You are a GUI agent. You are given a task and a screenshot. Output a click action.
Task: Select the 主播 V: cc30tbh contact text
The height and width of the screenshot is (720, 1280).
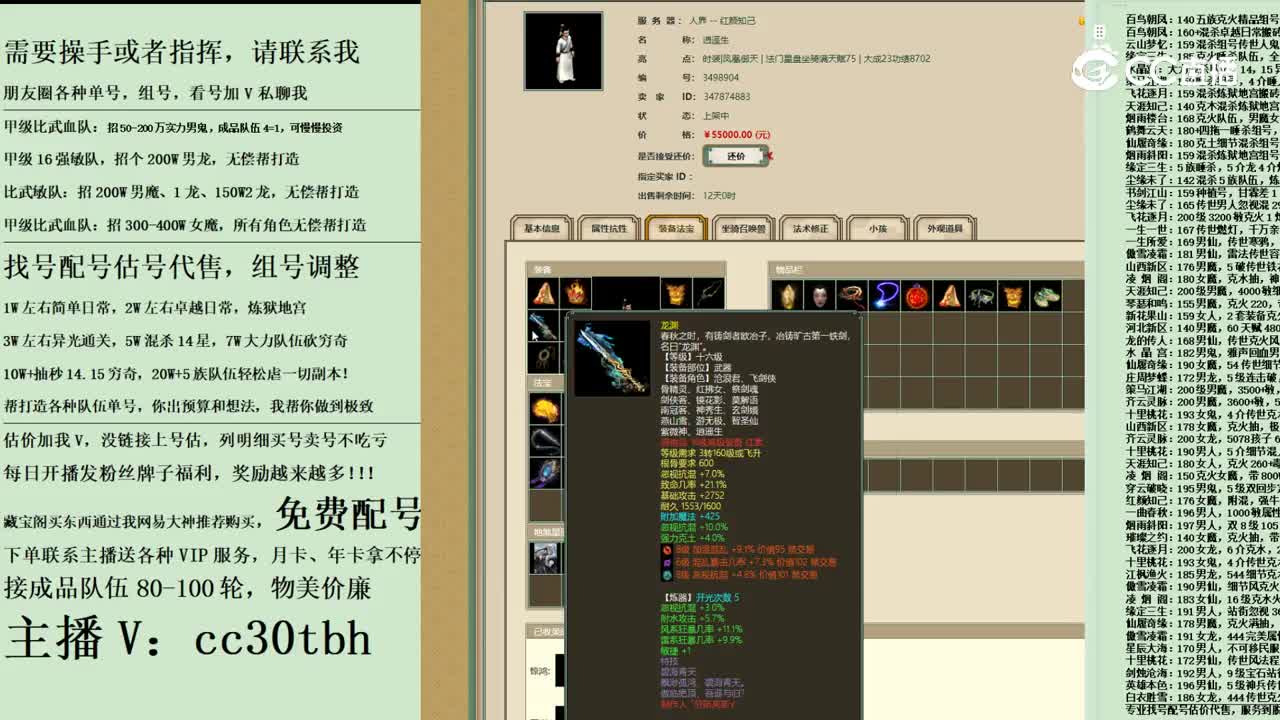point(188,638)
